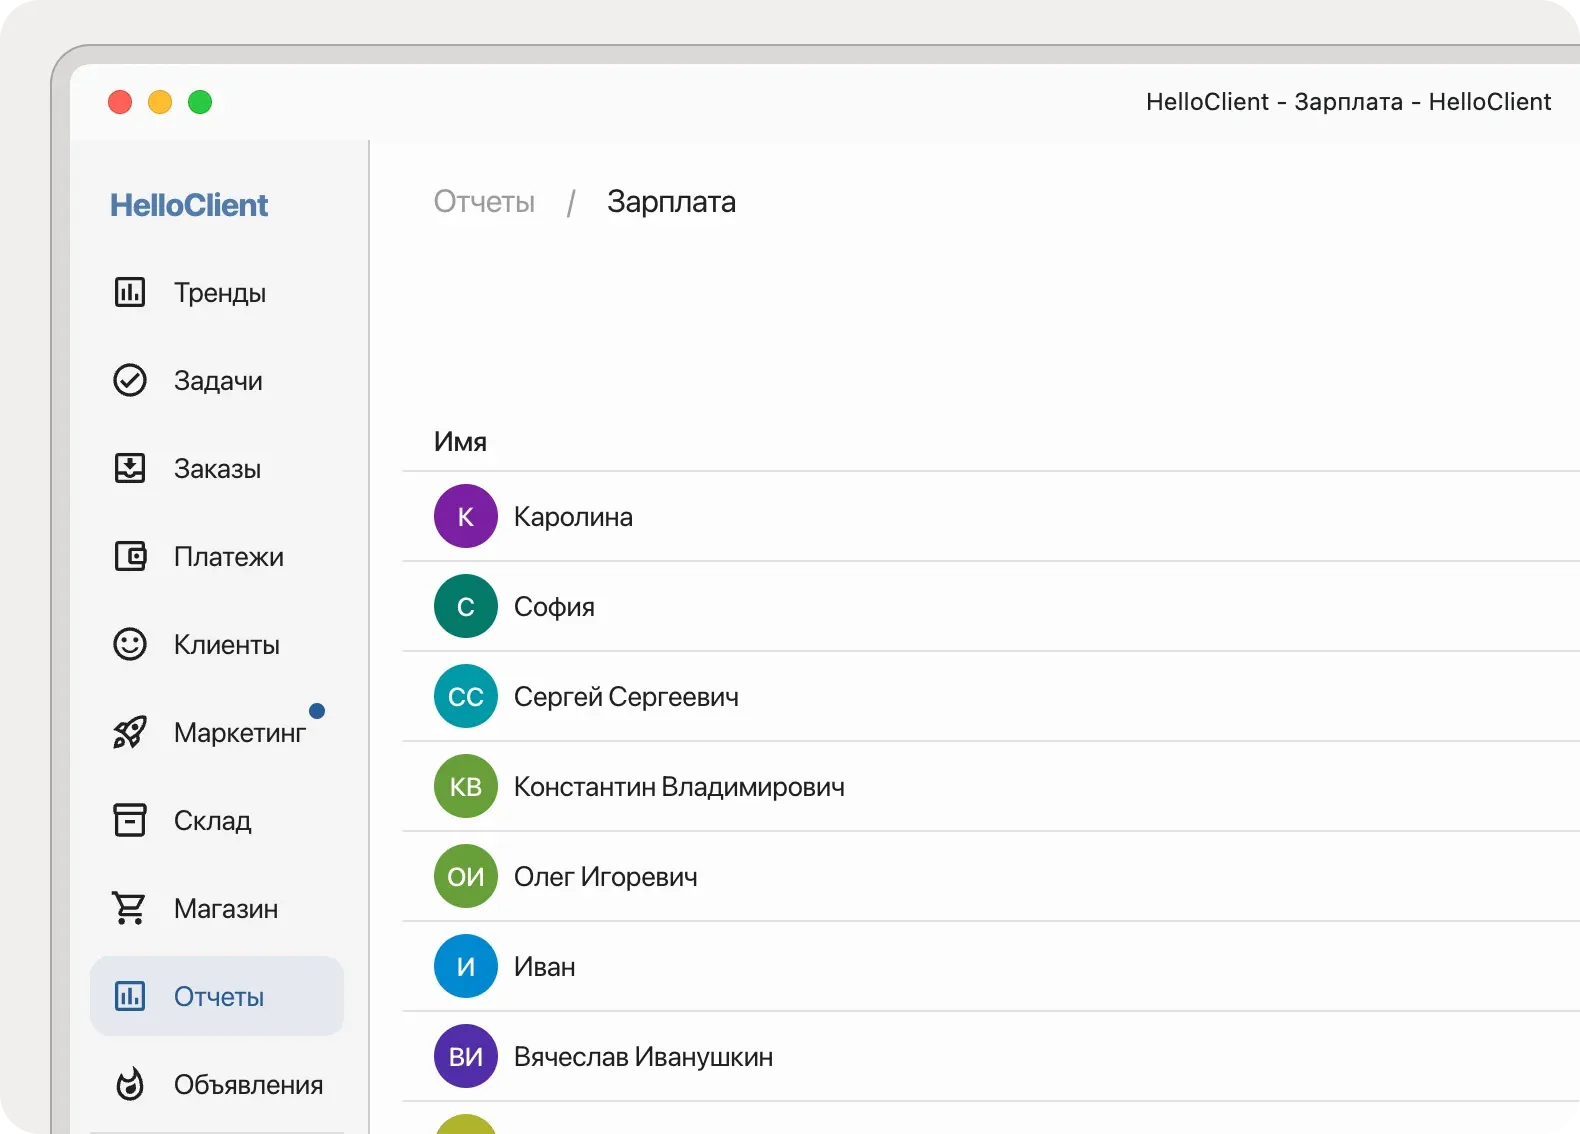Click the purple К avatar for Каролина

pyautogui.click(x=466, y=516)
